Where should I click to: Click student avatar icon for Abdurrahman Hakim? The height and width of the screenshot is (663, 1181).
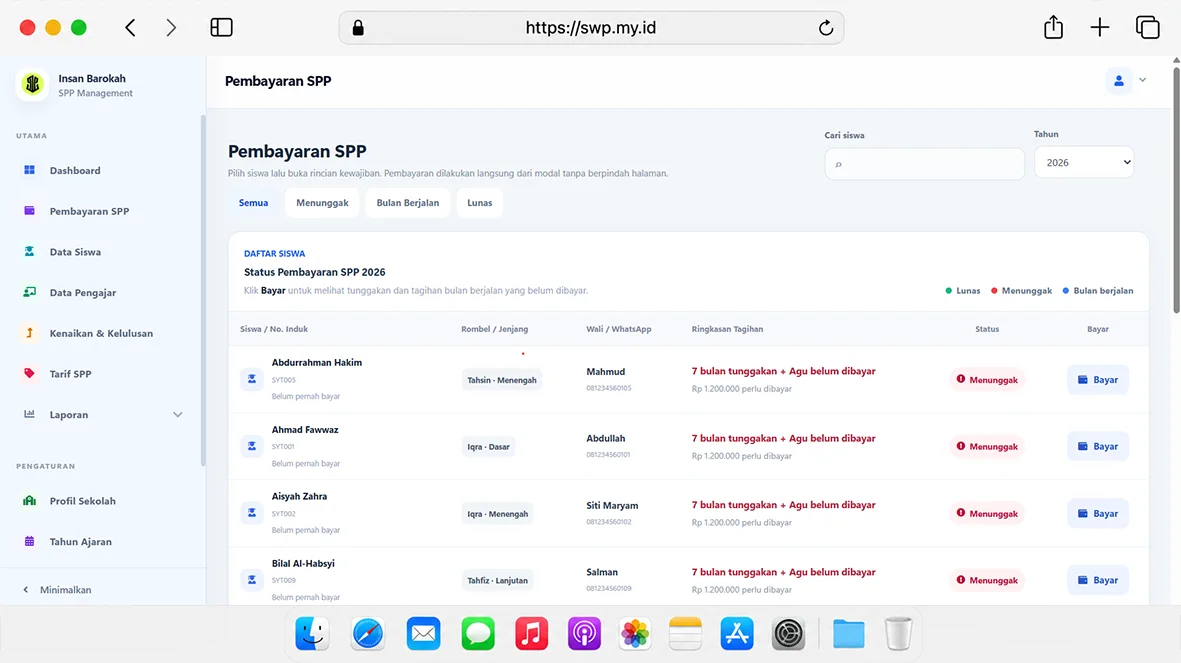point(252,379)
